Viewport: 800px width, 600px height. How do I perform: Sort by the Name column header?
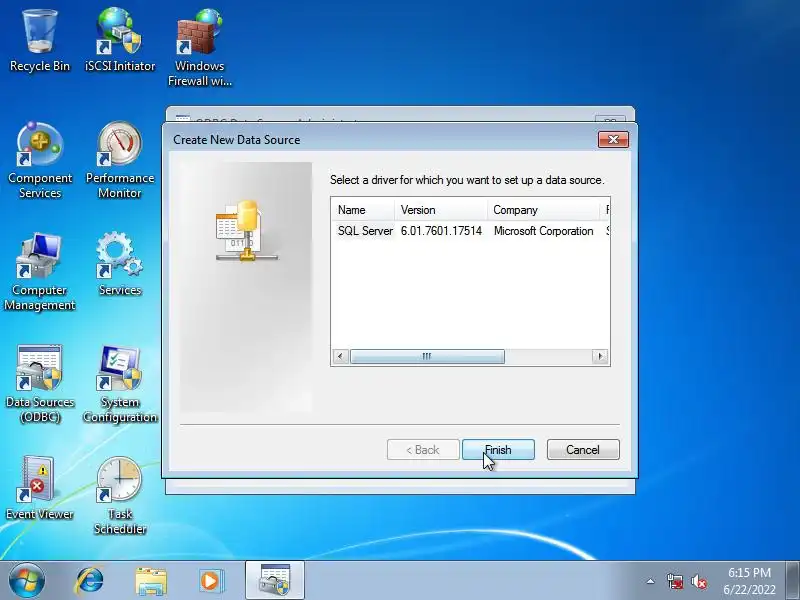[x=363, y=210]
